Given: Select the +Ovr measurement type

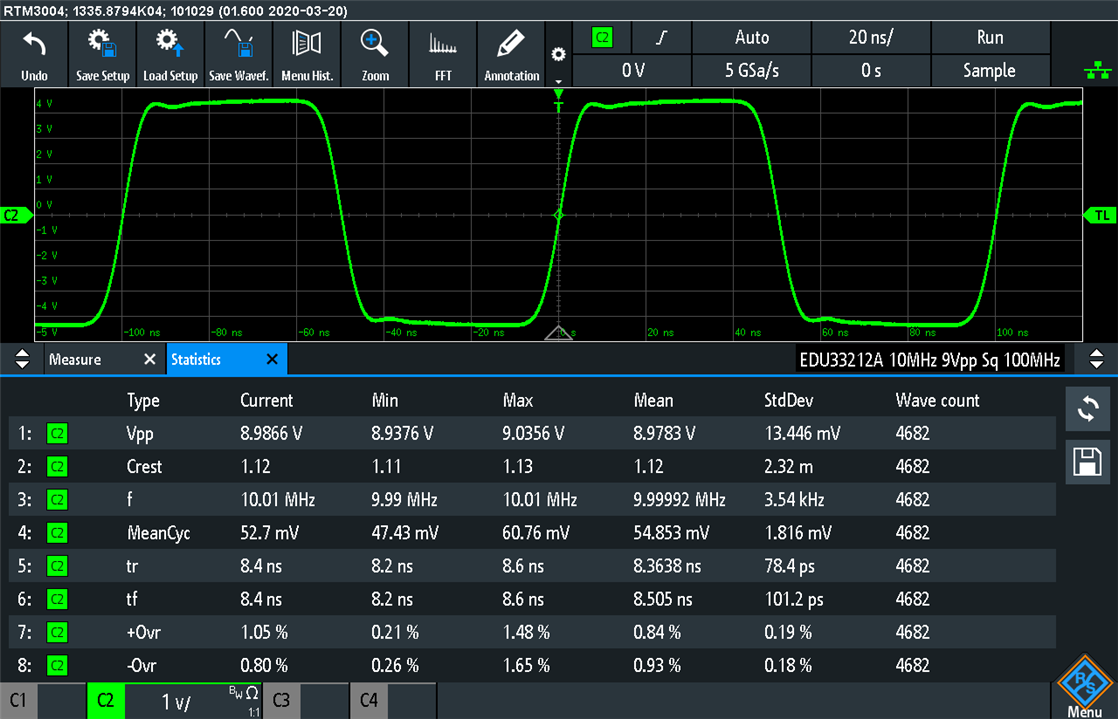Looking at the screenshot, I should coord(145,633).
